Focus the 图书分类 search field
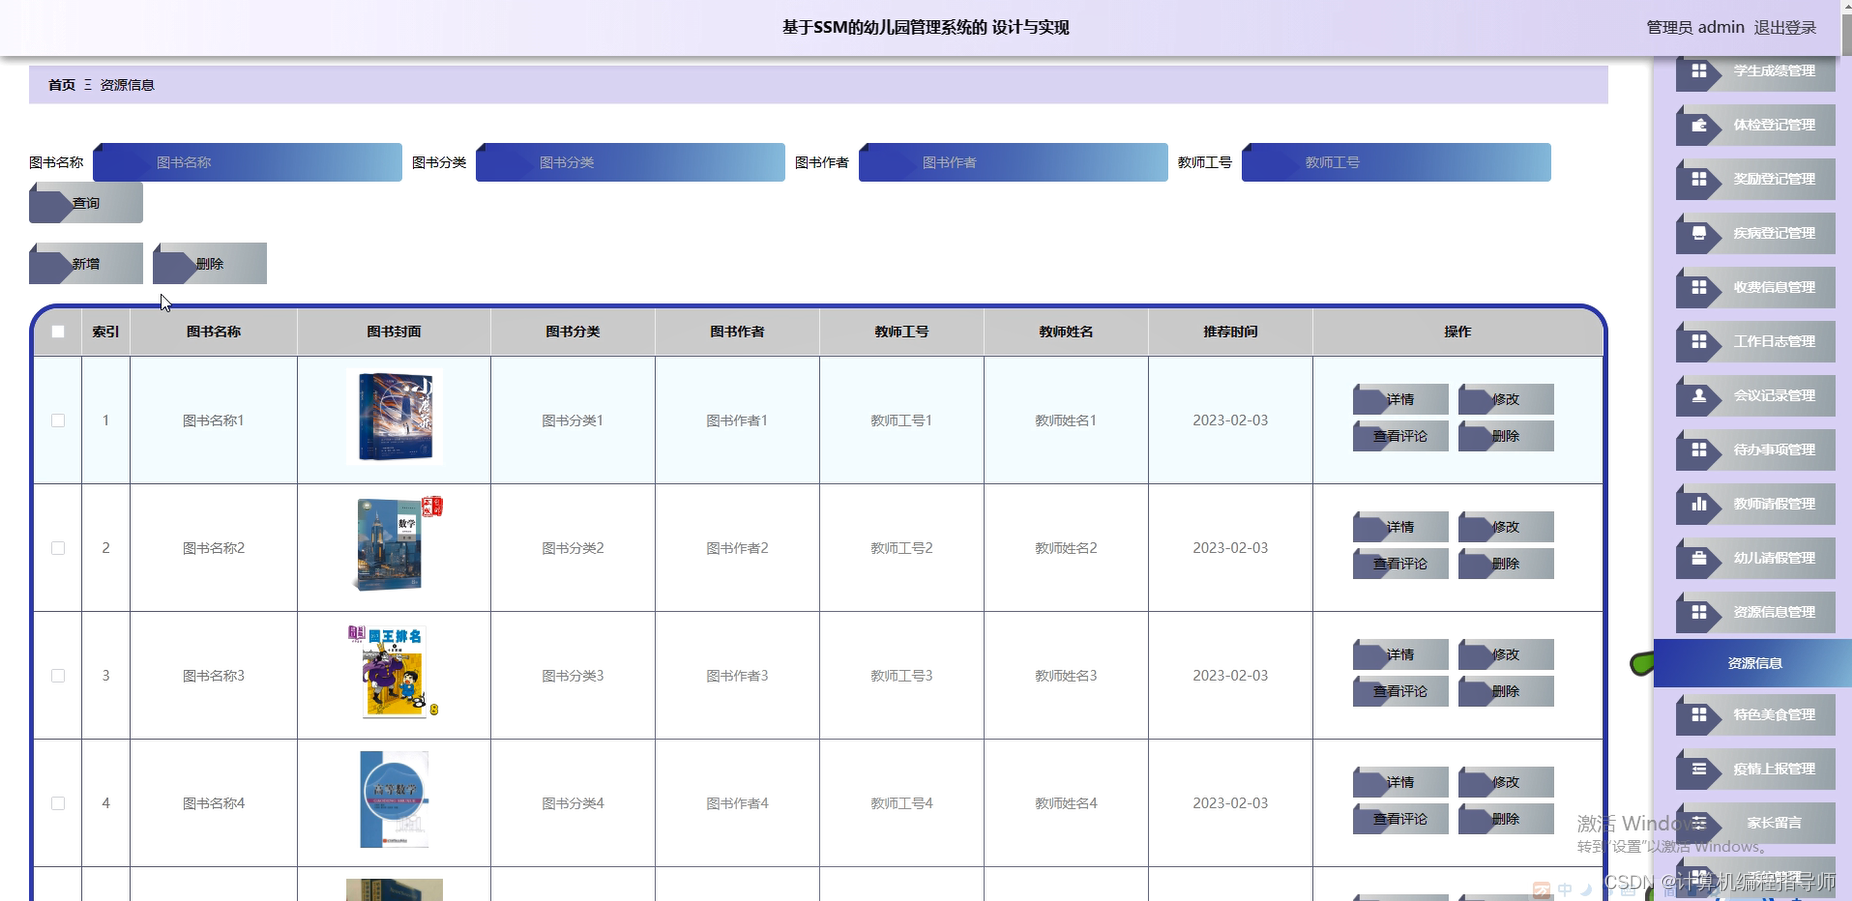 pos(630,162)
